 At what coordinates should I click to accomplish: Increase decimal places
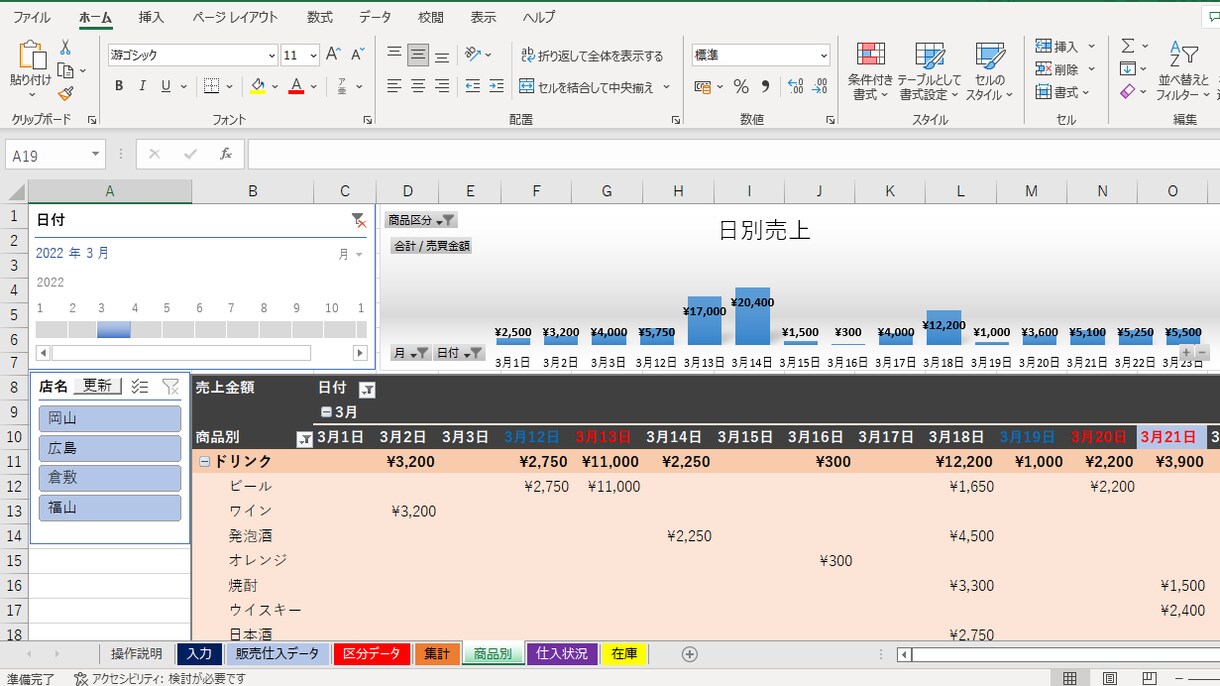click(796, 87)
